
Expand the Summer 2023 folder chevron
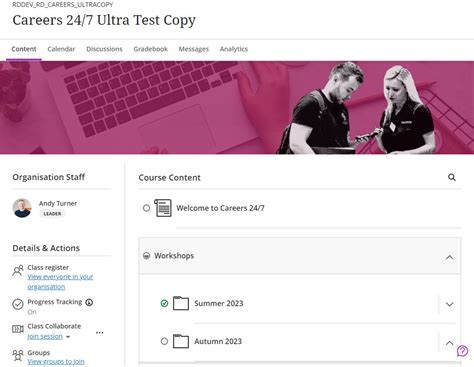tap(449, 304)
